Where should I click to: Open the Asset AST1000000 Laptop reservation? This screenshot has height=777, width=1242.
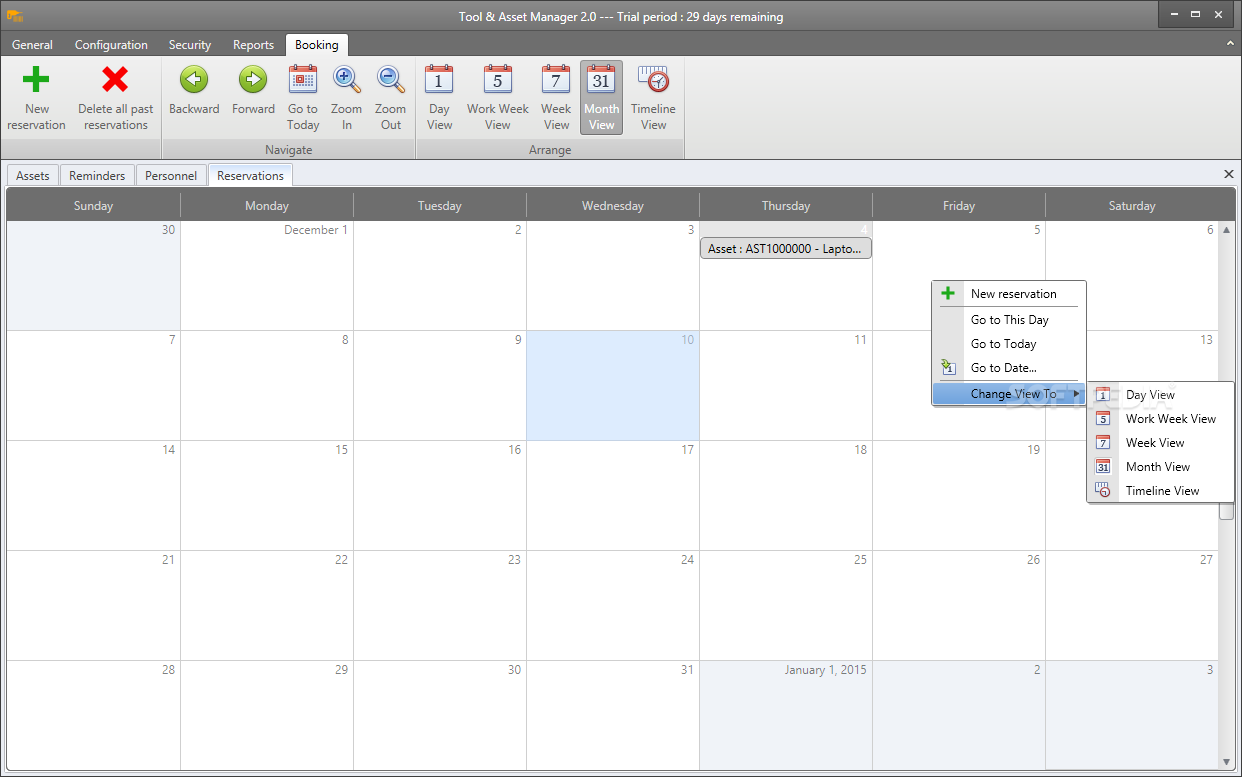[x=785, y=249]
